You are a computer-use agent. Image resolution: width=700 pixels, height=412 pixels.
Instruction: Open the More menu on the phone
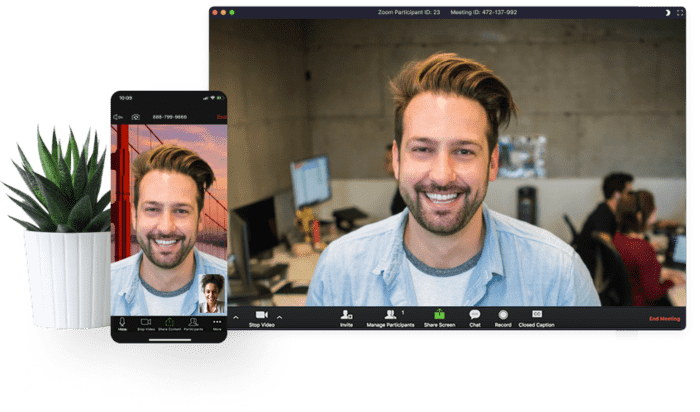(x=217, y=324)
